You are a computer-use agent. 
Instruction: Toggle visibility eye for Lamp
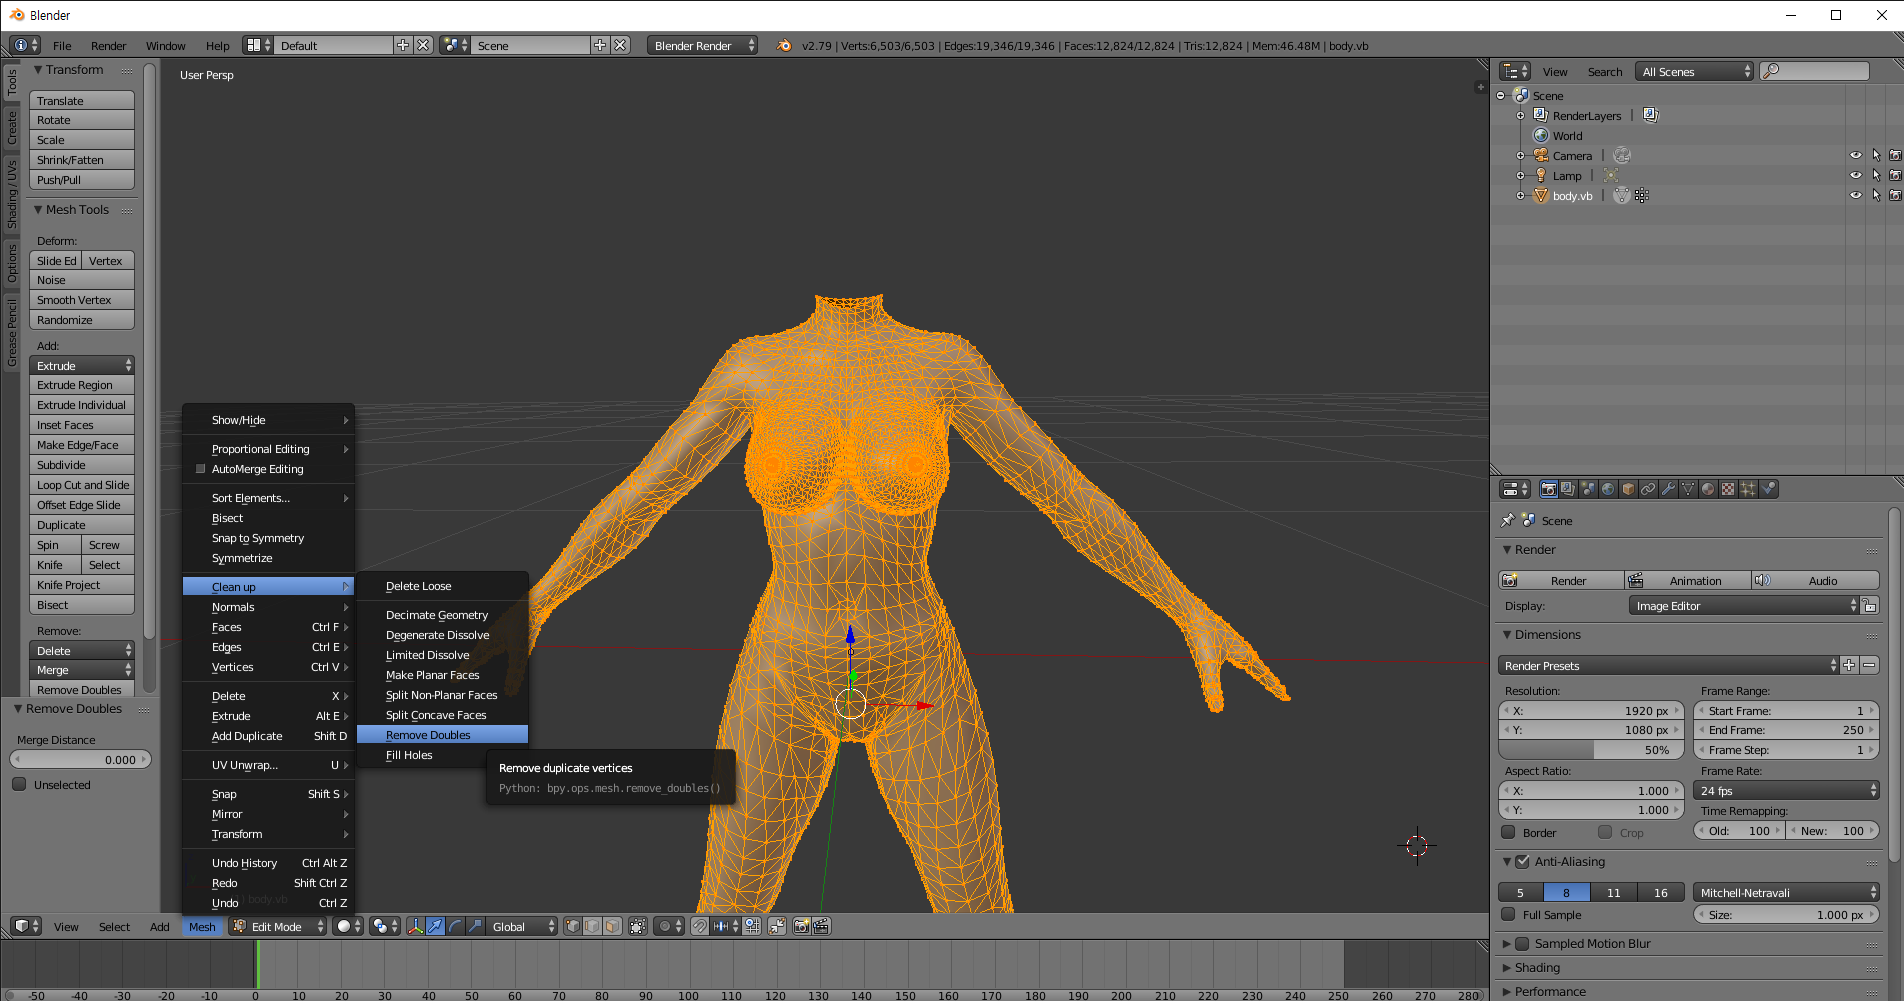click(x=1856, y=175)
